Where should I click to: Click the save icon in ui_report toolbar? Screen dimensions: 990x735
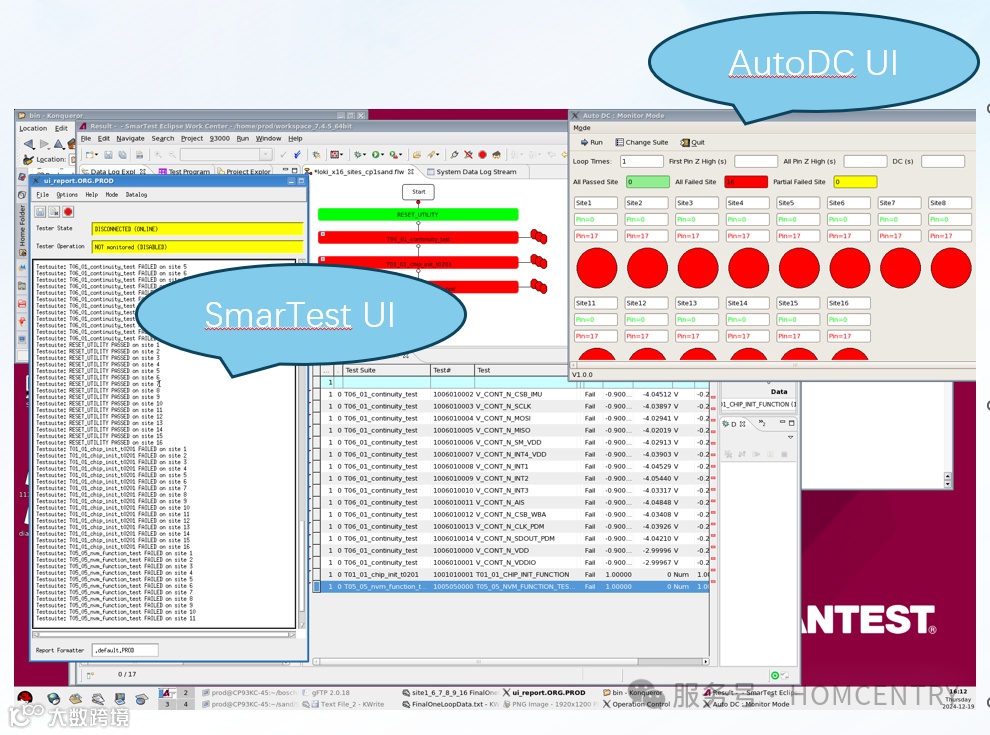pyautogui.click(x=40, y=212)
